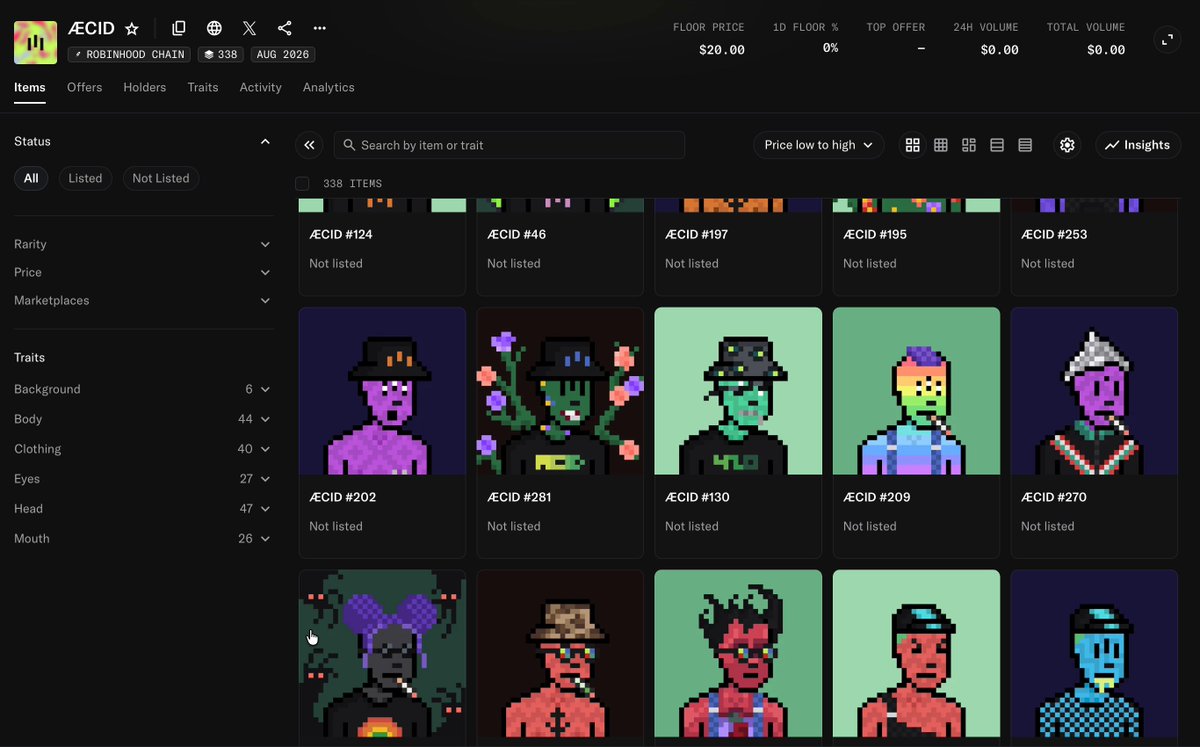The height and width of the screenshot is (747, 1200).
Task: Switch to list view layout
Action: click(997, 145)
